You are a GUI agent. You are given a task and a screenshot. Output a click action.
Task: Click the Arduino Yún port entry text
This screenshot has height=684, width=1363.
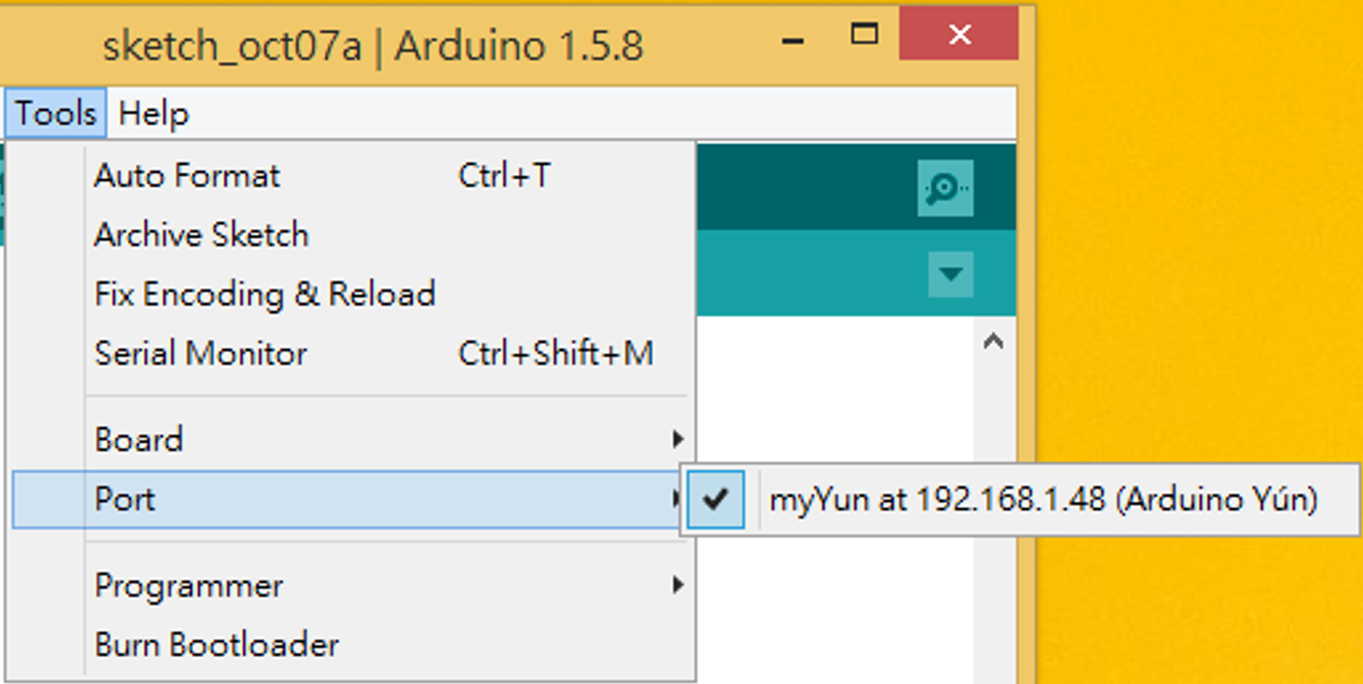click(x=1043, y=498)
